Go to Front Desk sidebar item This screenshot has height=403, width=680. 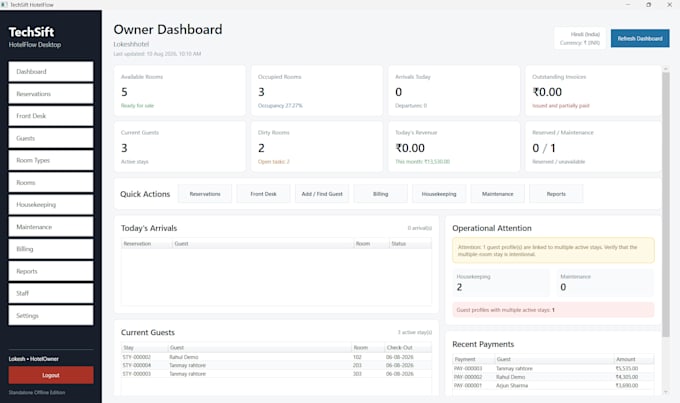coord(51,116)
